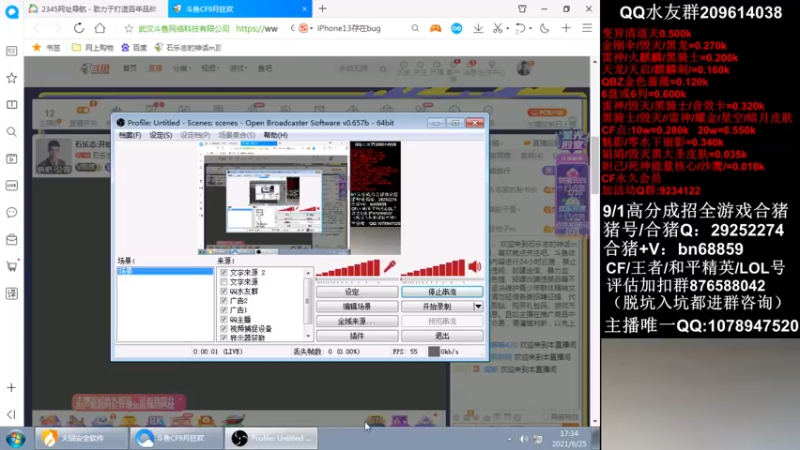Collapse the browser left sidebar
800x450 pixels.
(11, 414)
